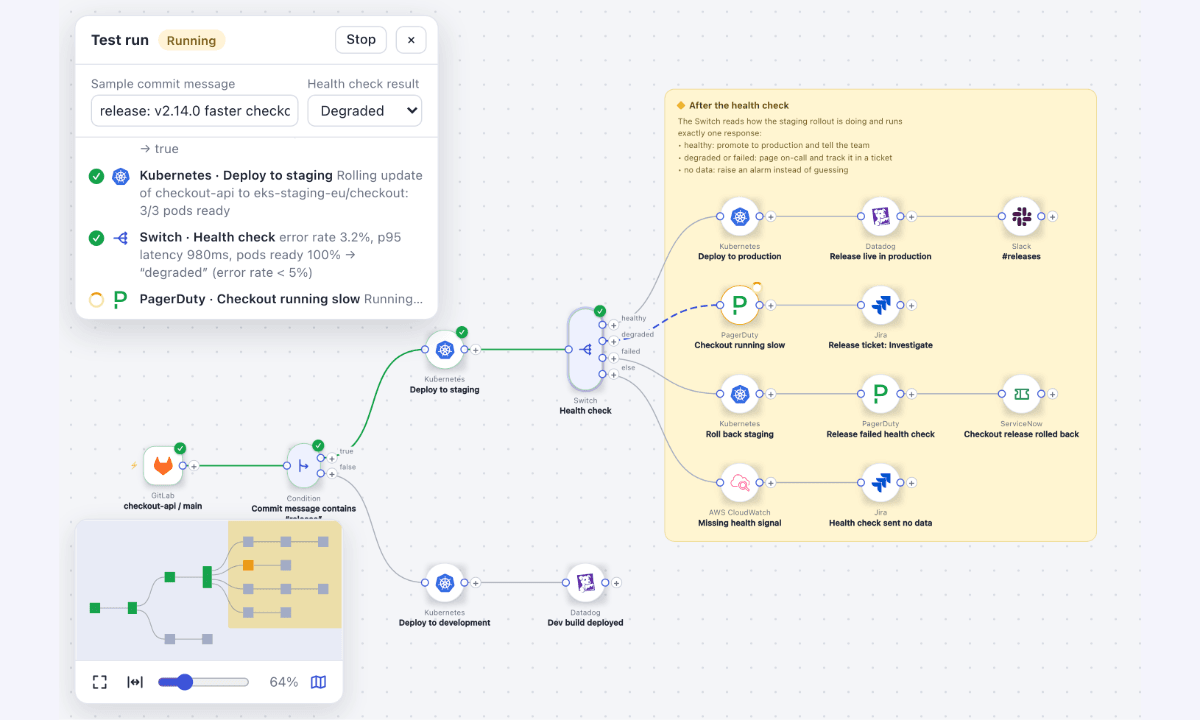
Task: Click the Running status badge
Action: (191, 40)
